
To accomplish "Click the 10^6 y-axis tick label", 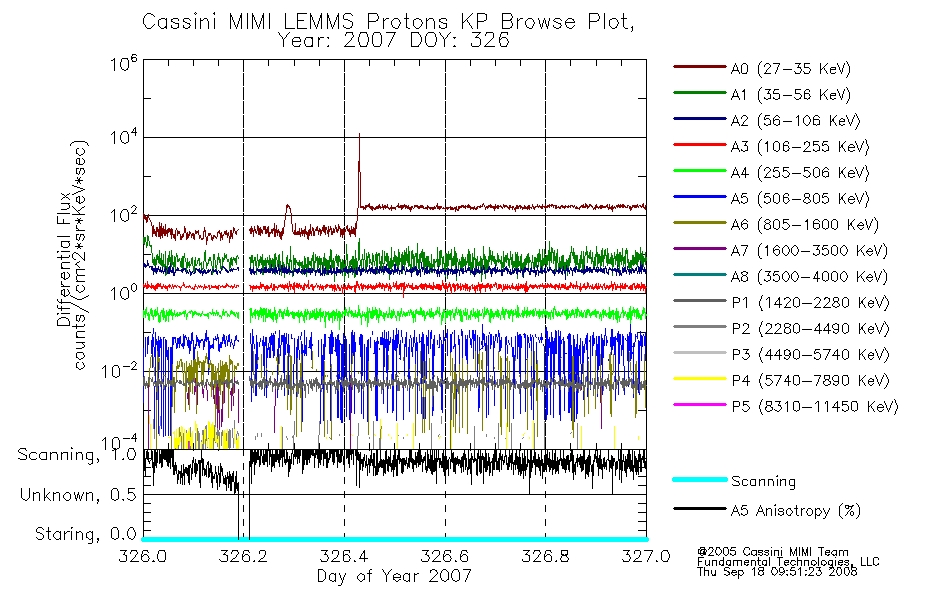I will [124, 63].
